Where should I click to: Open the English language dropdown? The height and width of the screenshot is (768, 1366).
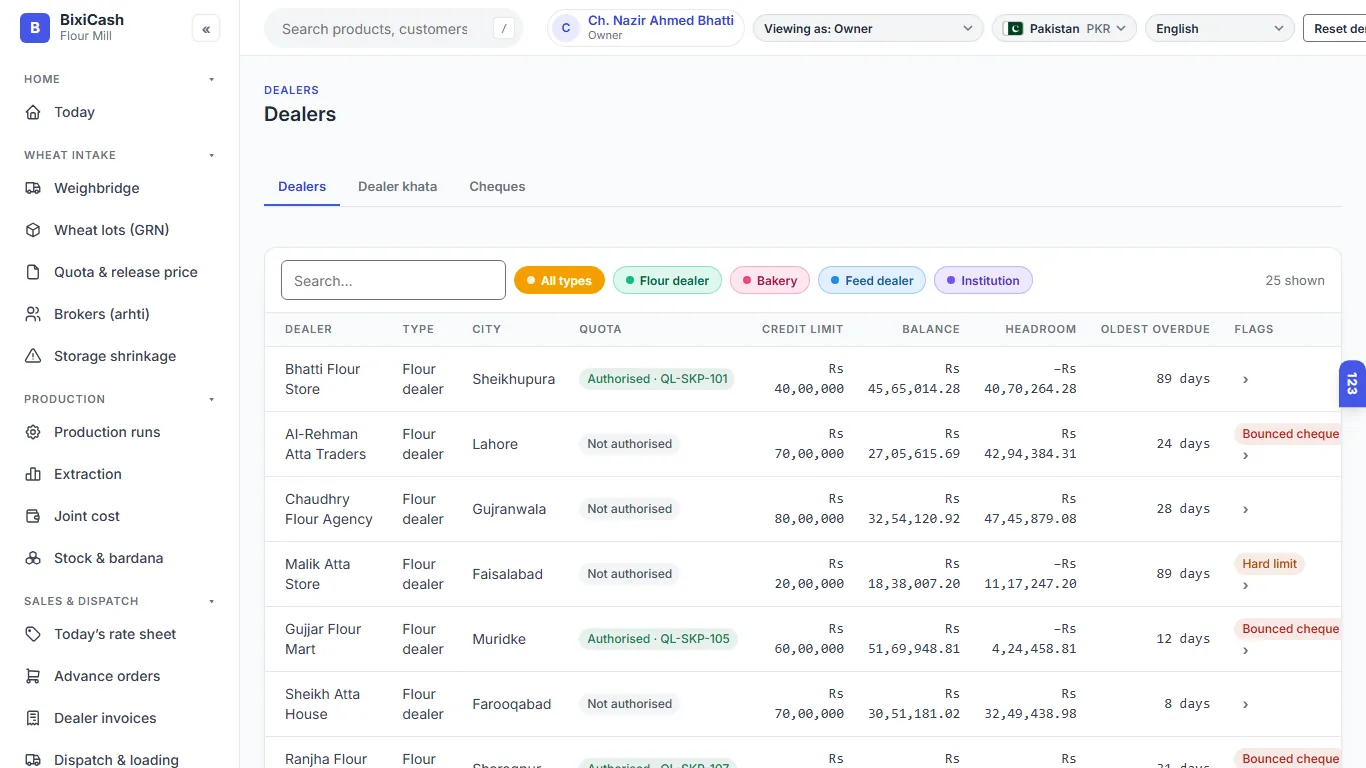(x=1220, y=29)
